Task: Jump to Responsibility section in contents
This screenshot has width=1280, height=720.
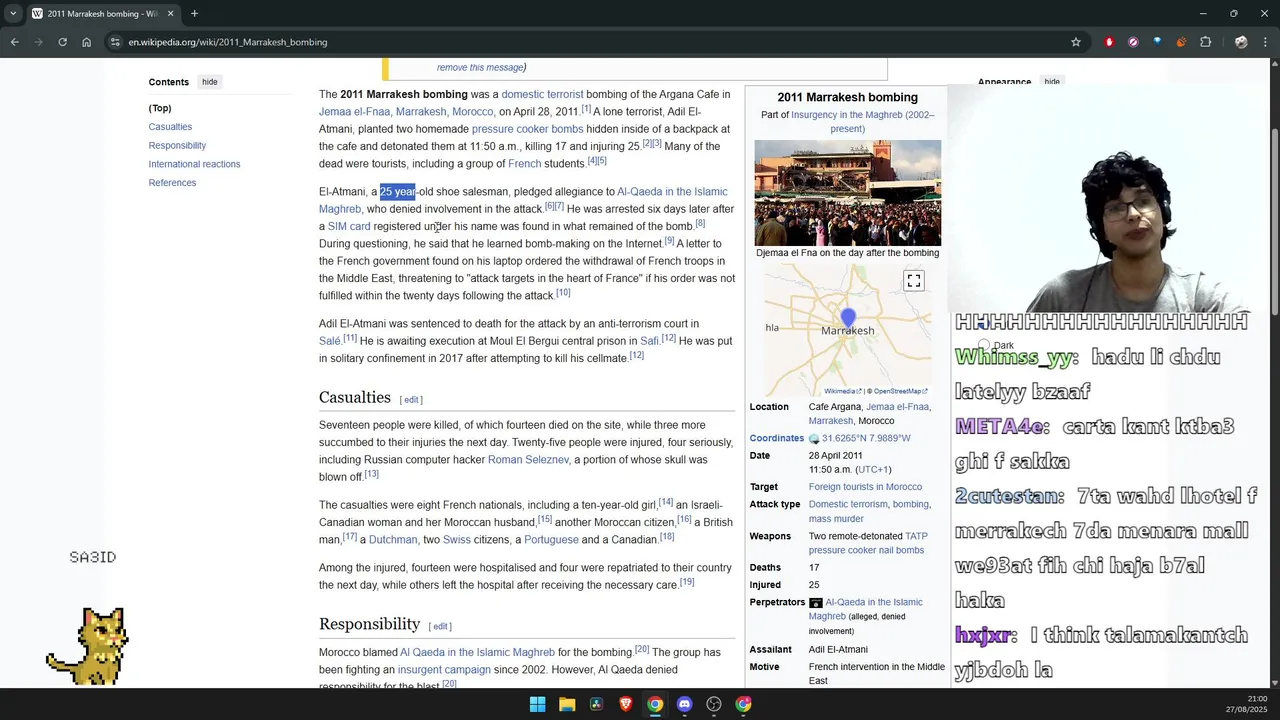Action: (x=177, y=145)
